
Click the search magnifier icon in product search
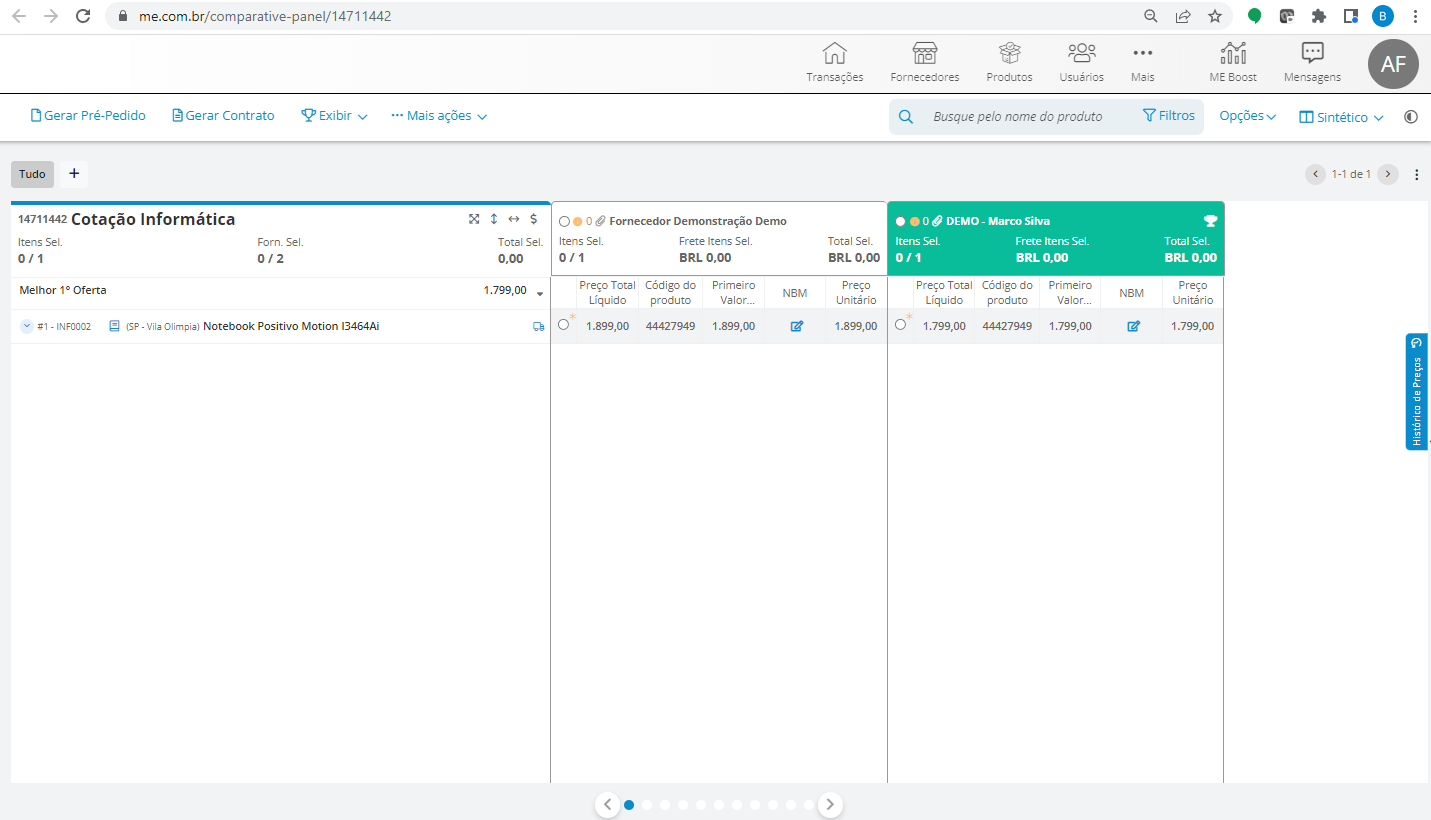click(x=905, y=117)
